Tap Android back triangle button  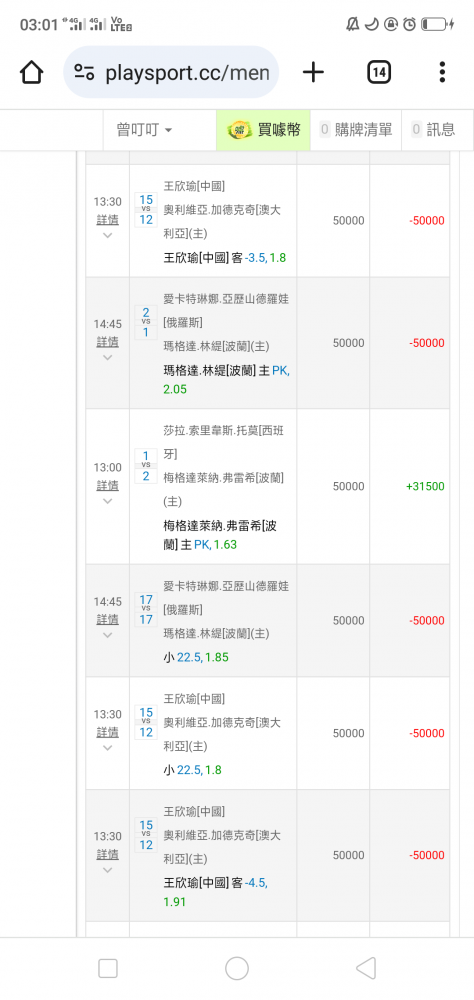[x=366, y=969]
